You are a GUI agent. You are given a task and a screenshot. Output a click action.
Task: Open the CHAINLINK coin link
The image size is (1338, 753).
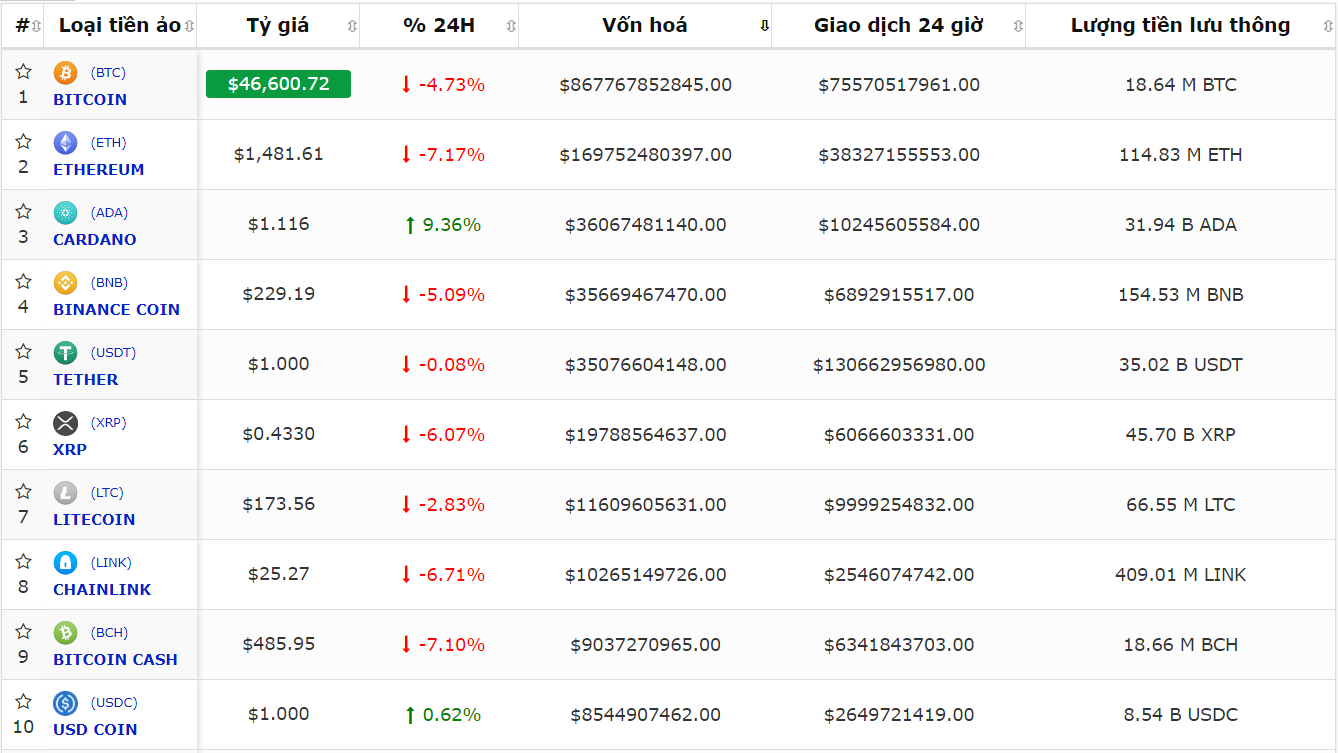coord(102,590)
